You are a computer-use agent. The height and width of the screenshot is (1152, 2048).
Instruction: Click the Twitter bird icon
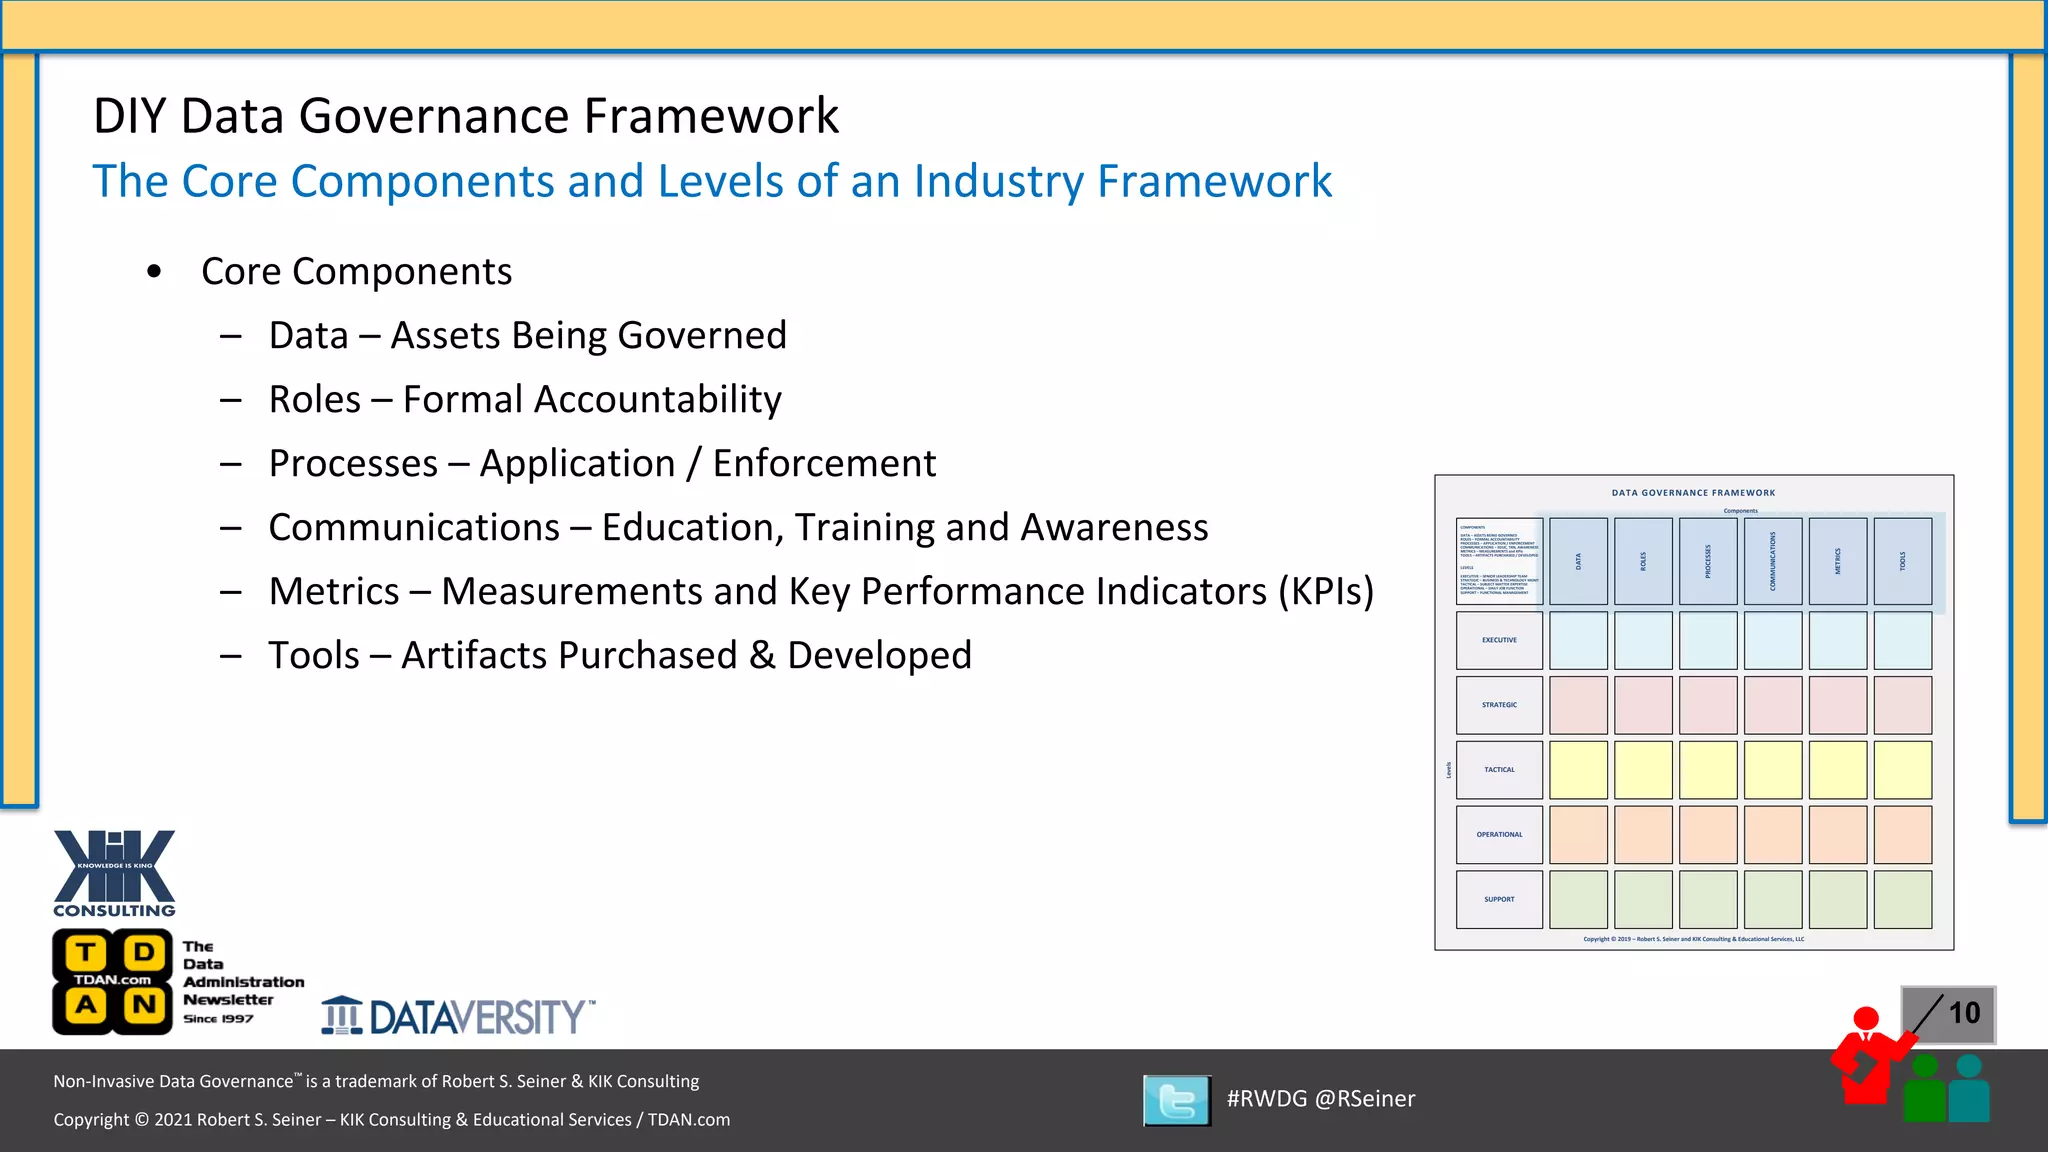click(1177, 1100)
